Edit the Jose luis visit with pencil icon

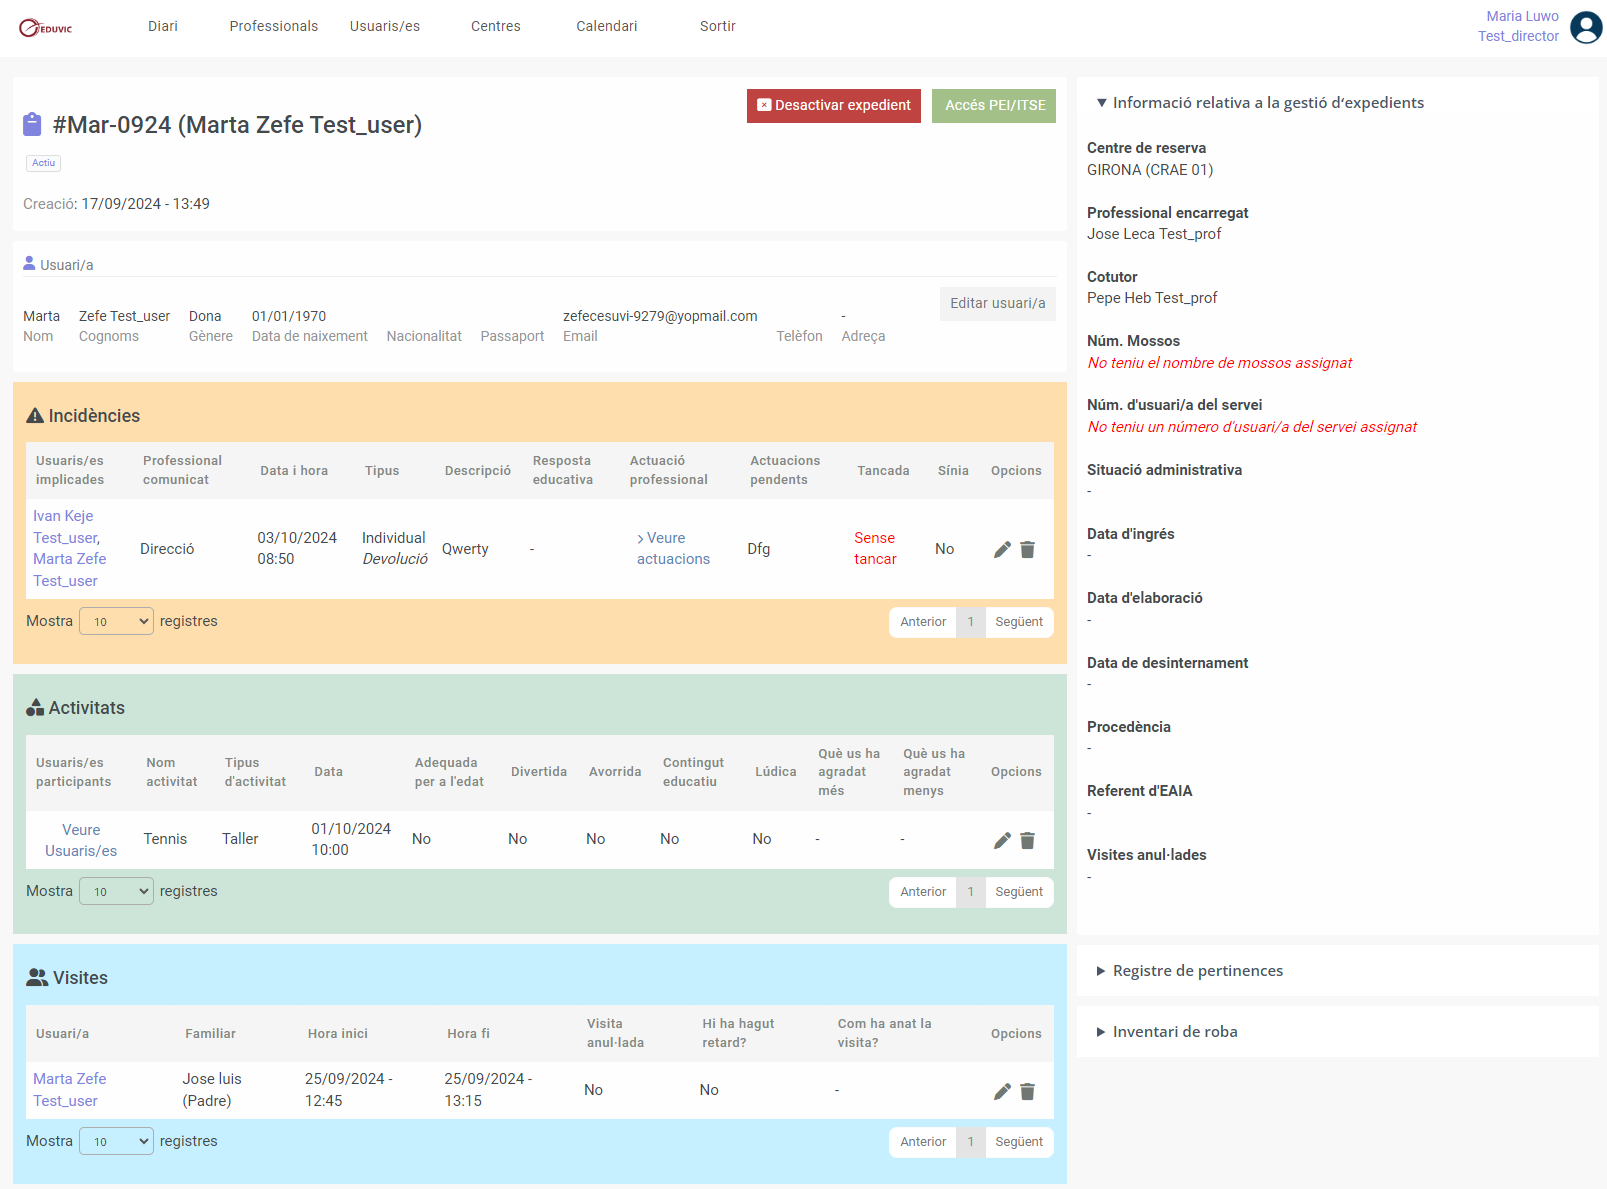pyautogui.click(x=1002, y=1091)
